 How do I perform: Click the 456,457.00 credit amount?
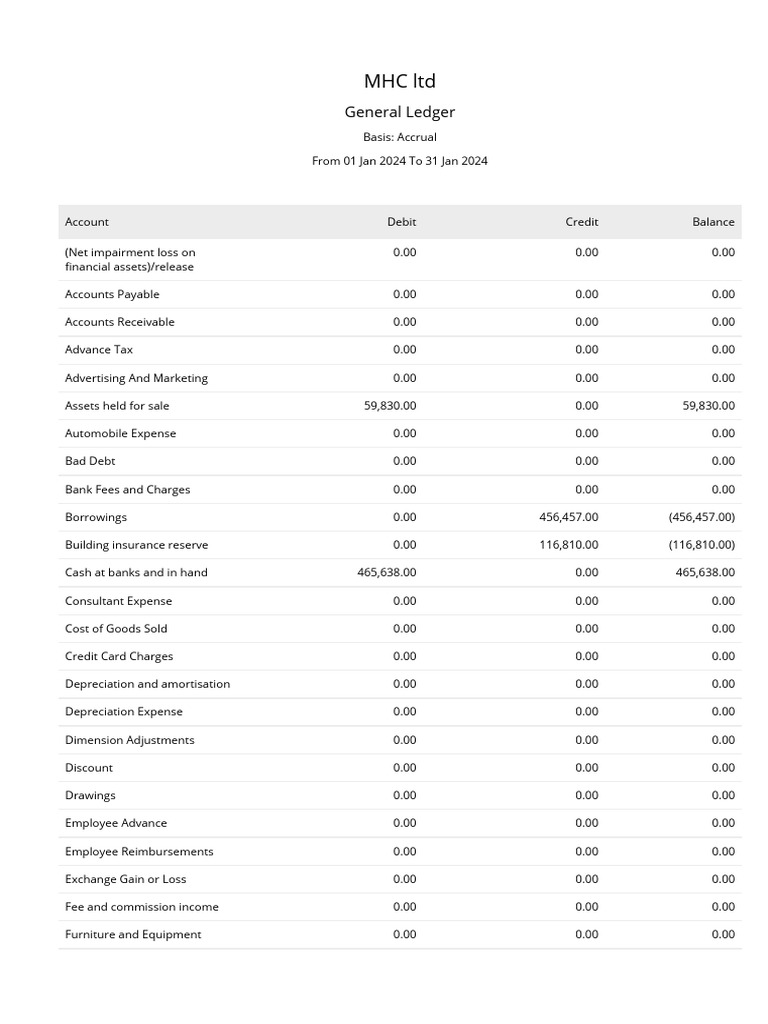(x=568, y=517)
